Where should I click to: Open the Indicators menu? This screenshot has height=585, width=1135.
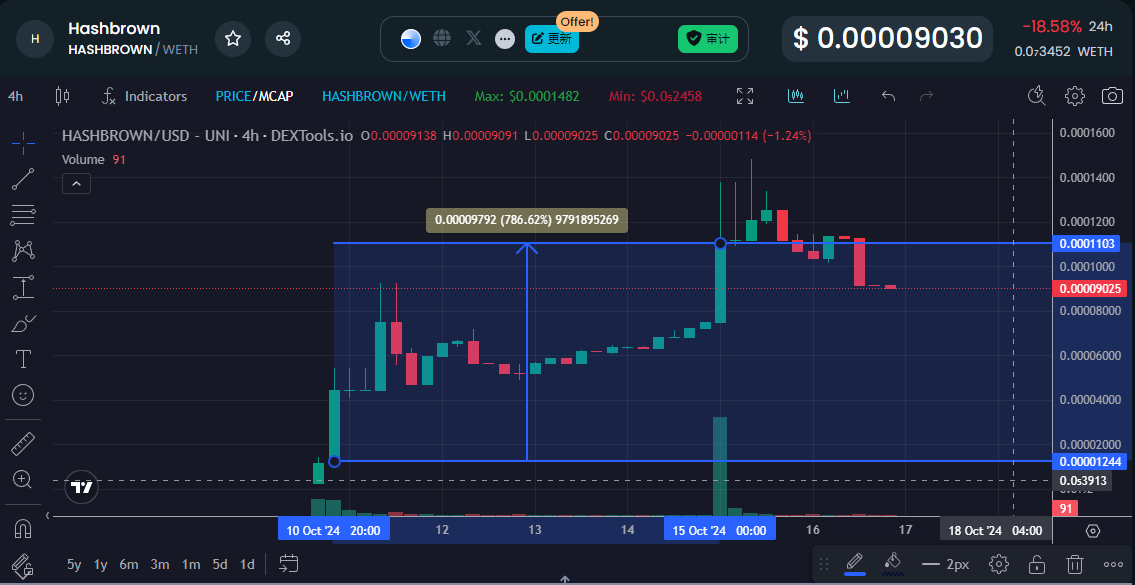click(144, 96)
